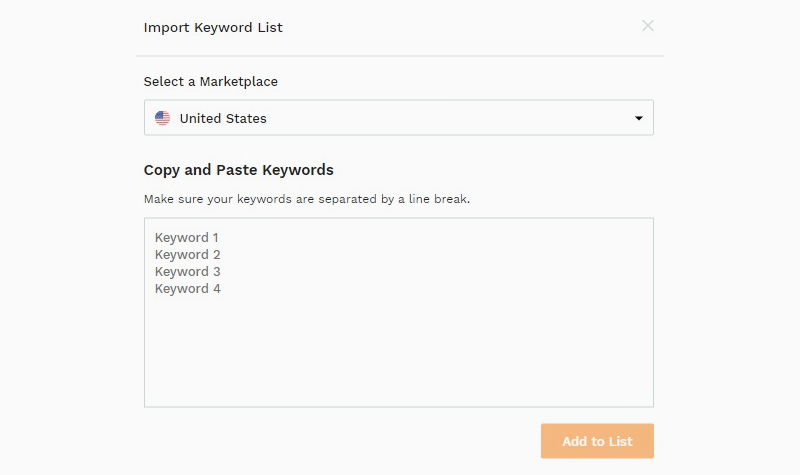Click the line break helper text
This screenshot has height=475, width=800.
point(307,199)
